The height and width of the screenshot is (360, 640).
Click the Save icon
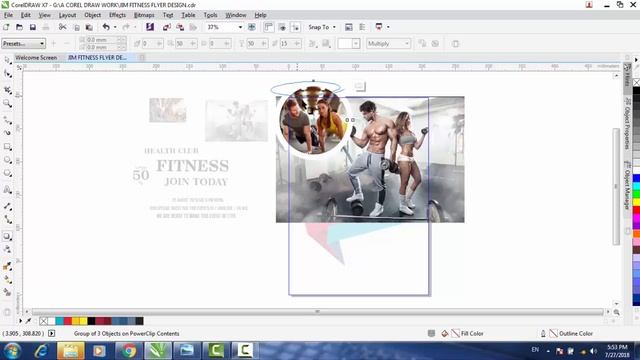[33, 27]
